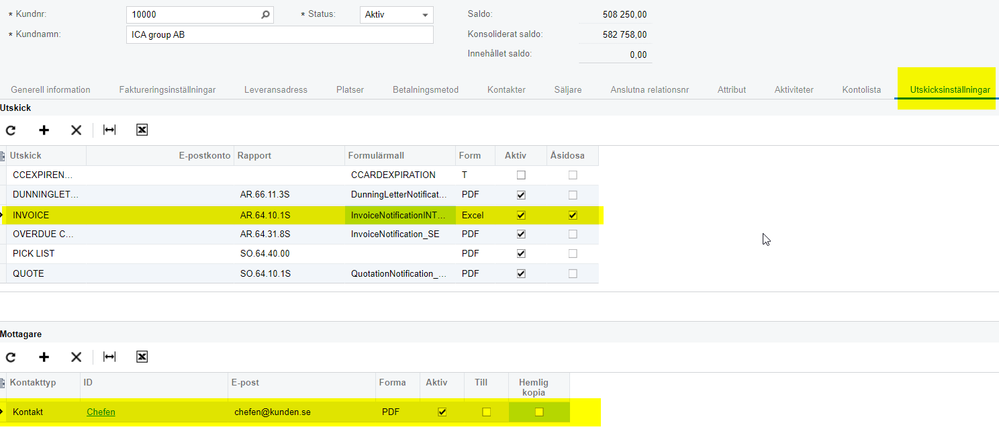The image size is (999, 440).
Task: Toggle Till checkbox for Chefen recipient
Action: click(486, 412)
